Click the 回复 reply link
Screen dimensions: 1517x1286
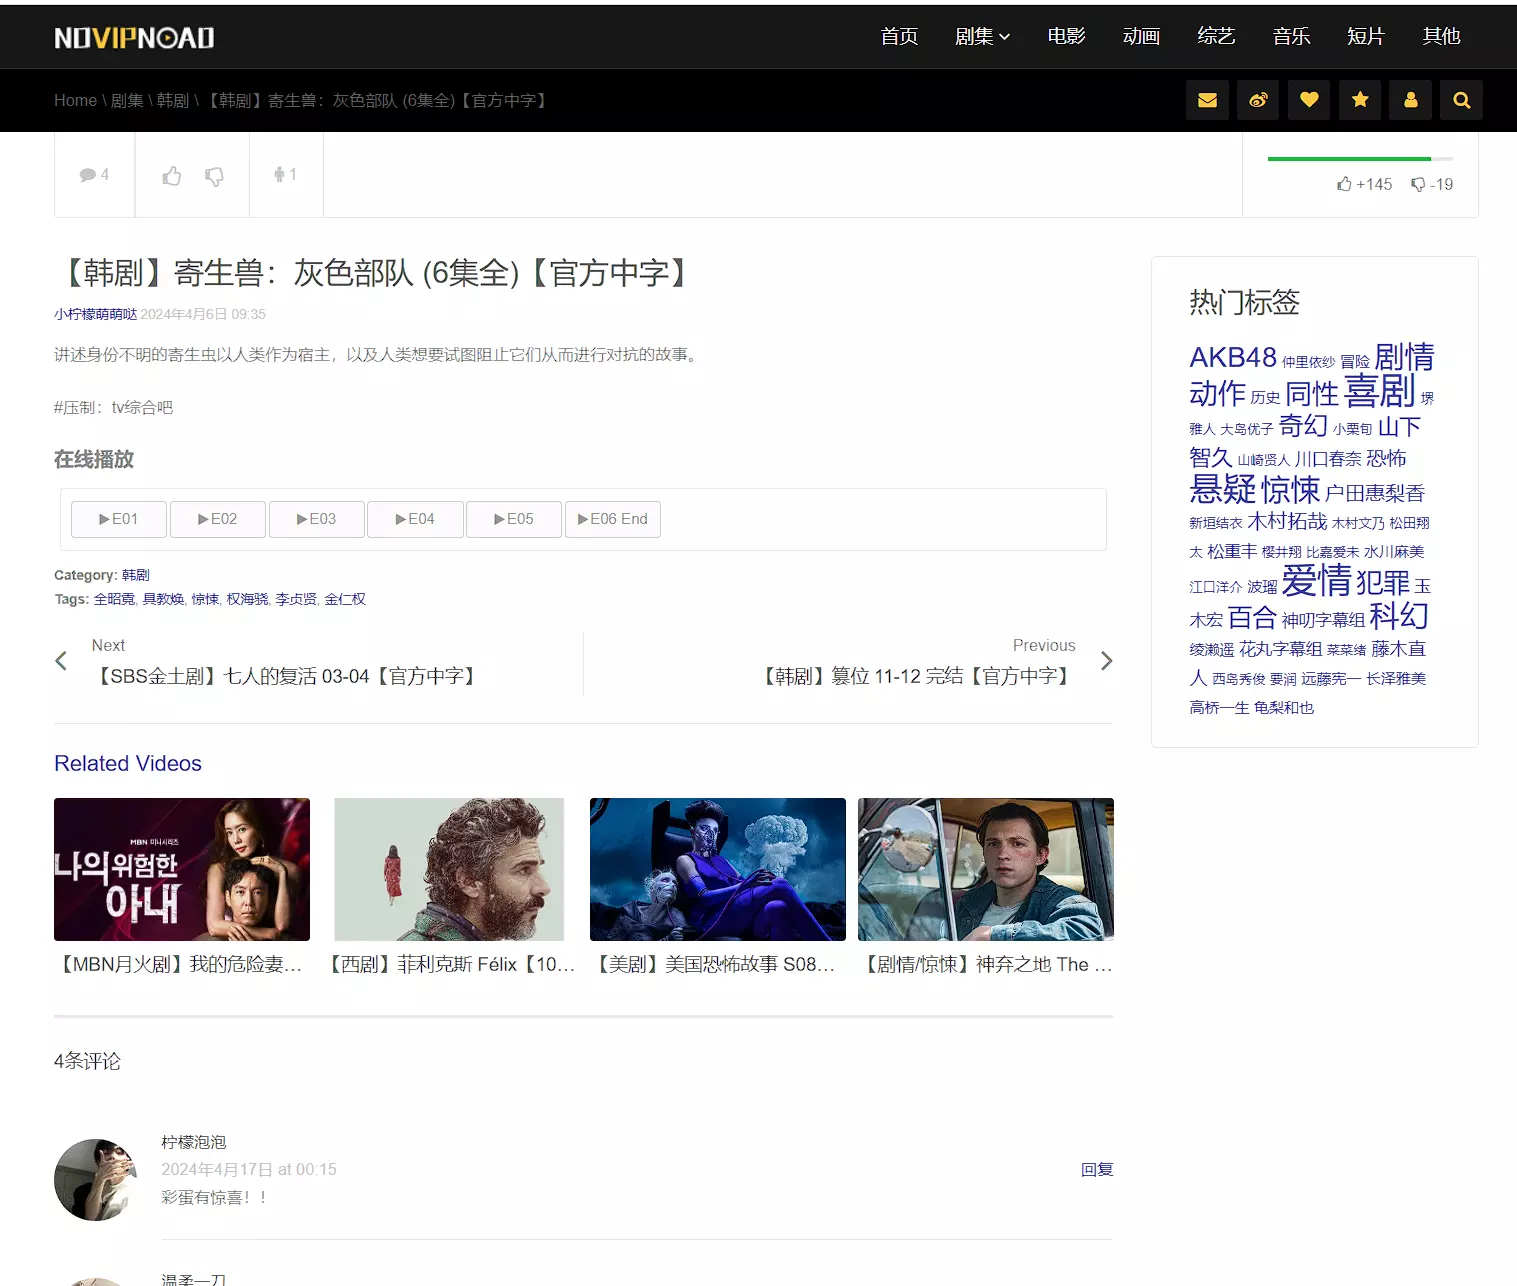coord(1096,1169)
